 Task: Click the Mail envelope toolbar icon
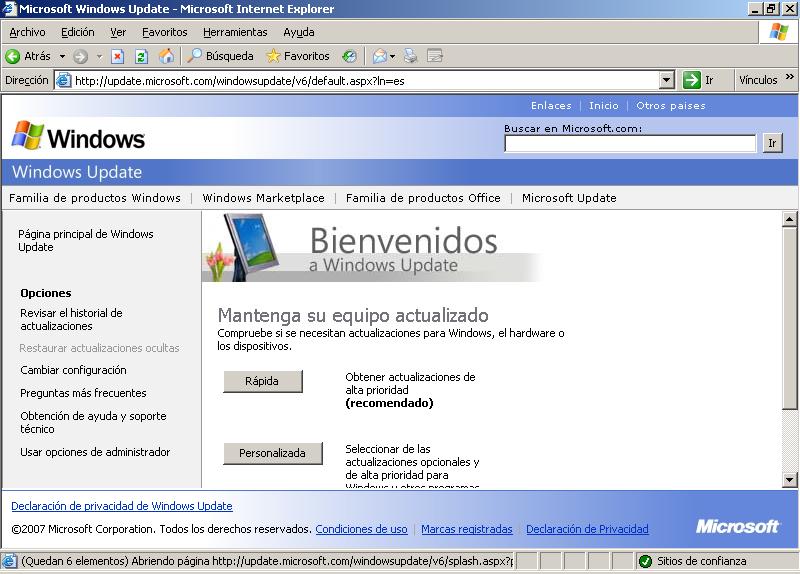pos(379,57)
